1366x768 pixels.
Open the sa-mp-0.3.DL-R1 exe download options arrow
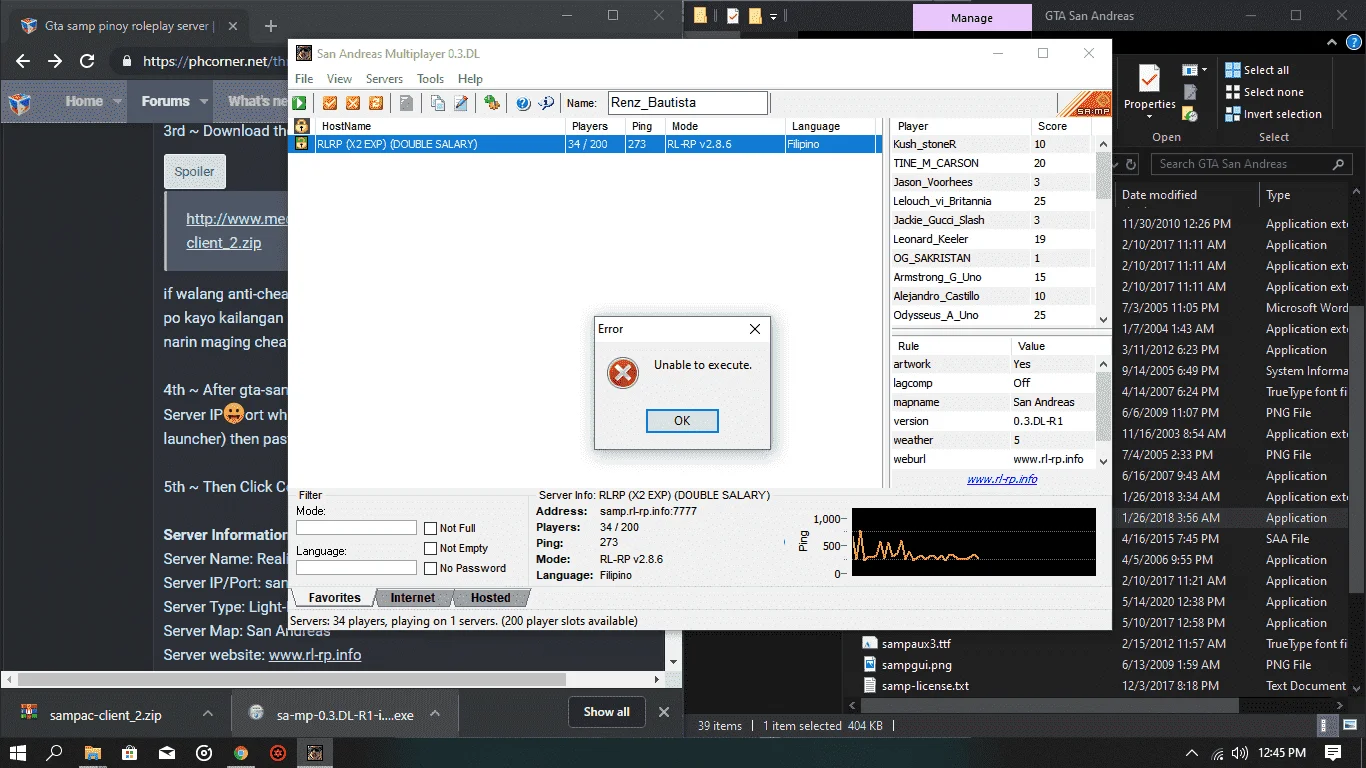[435, 714]
